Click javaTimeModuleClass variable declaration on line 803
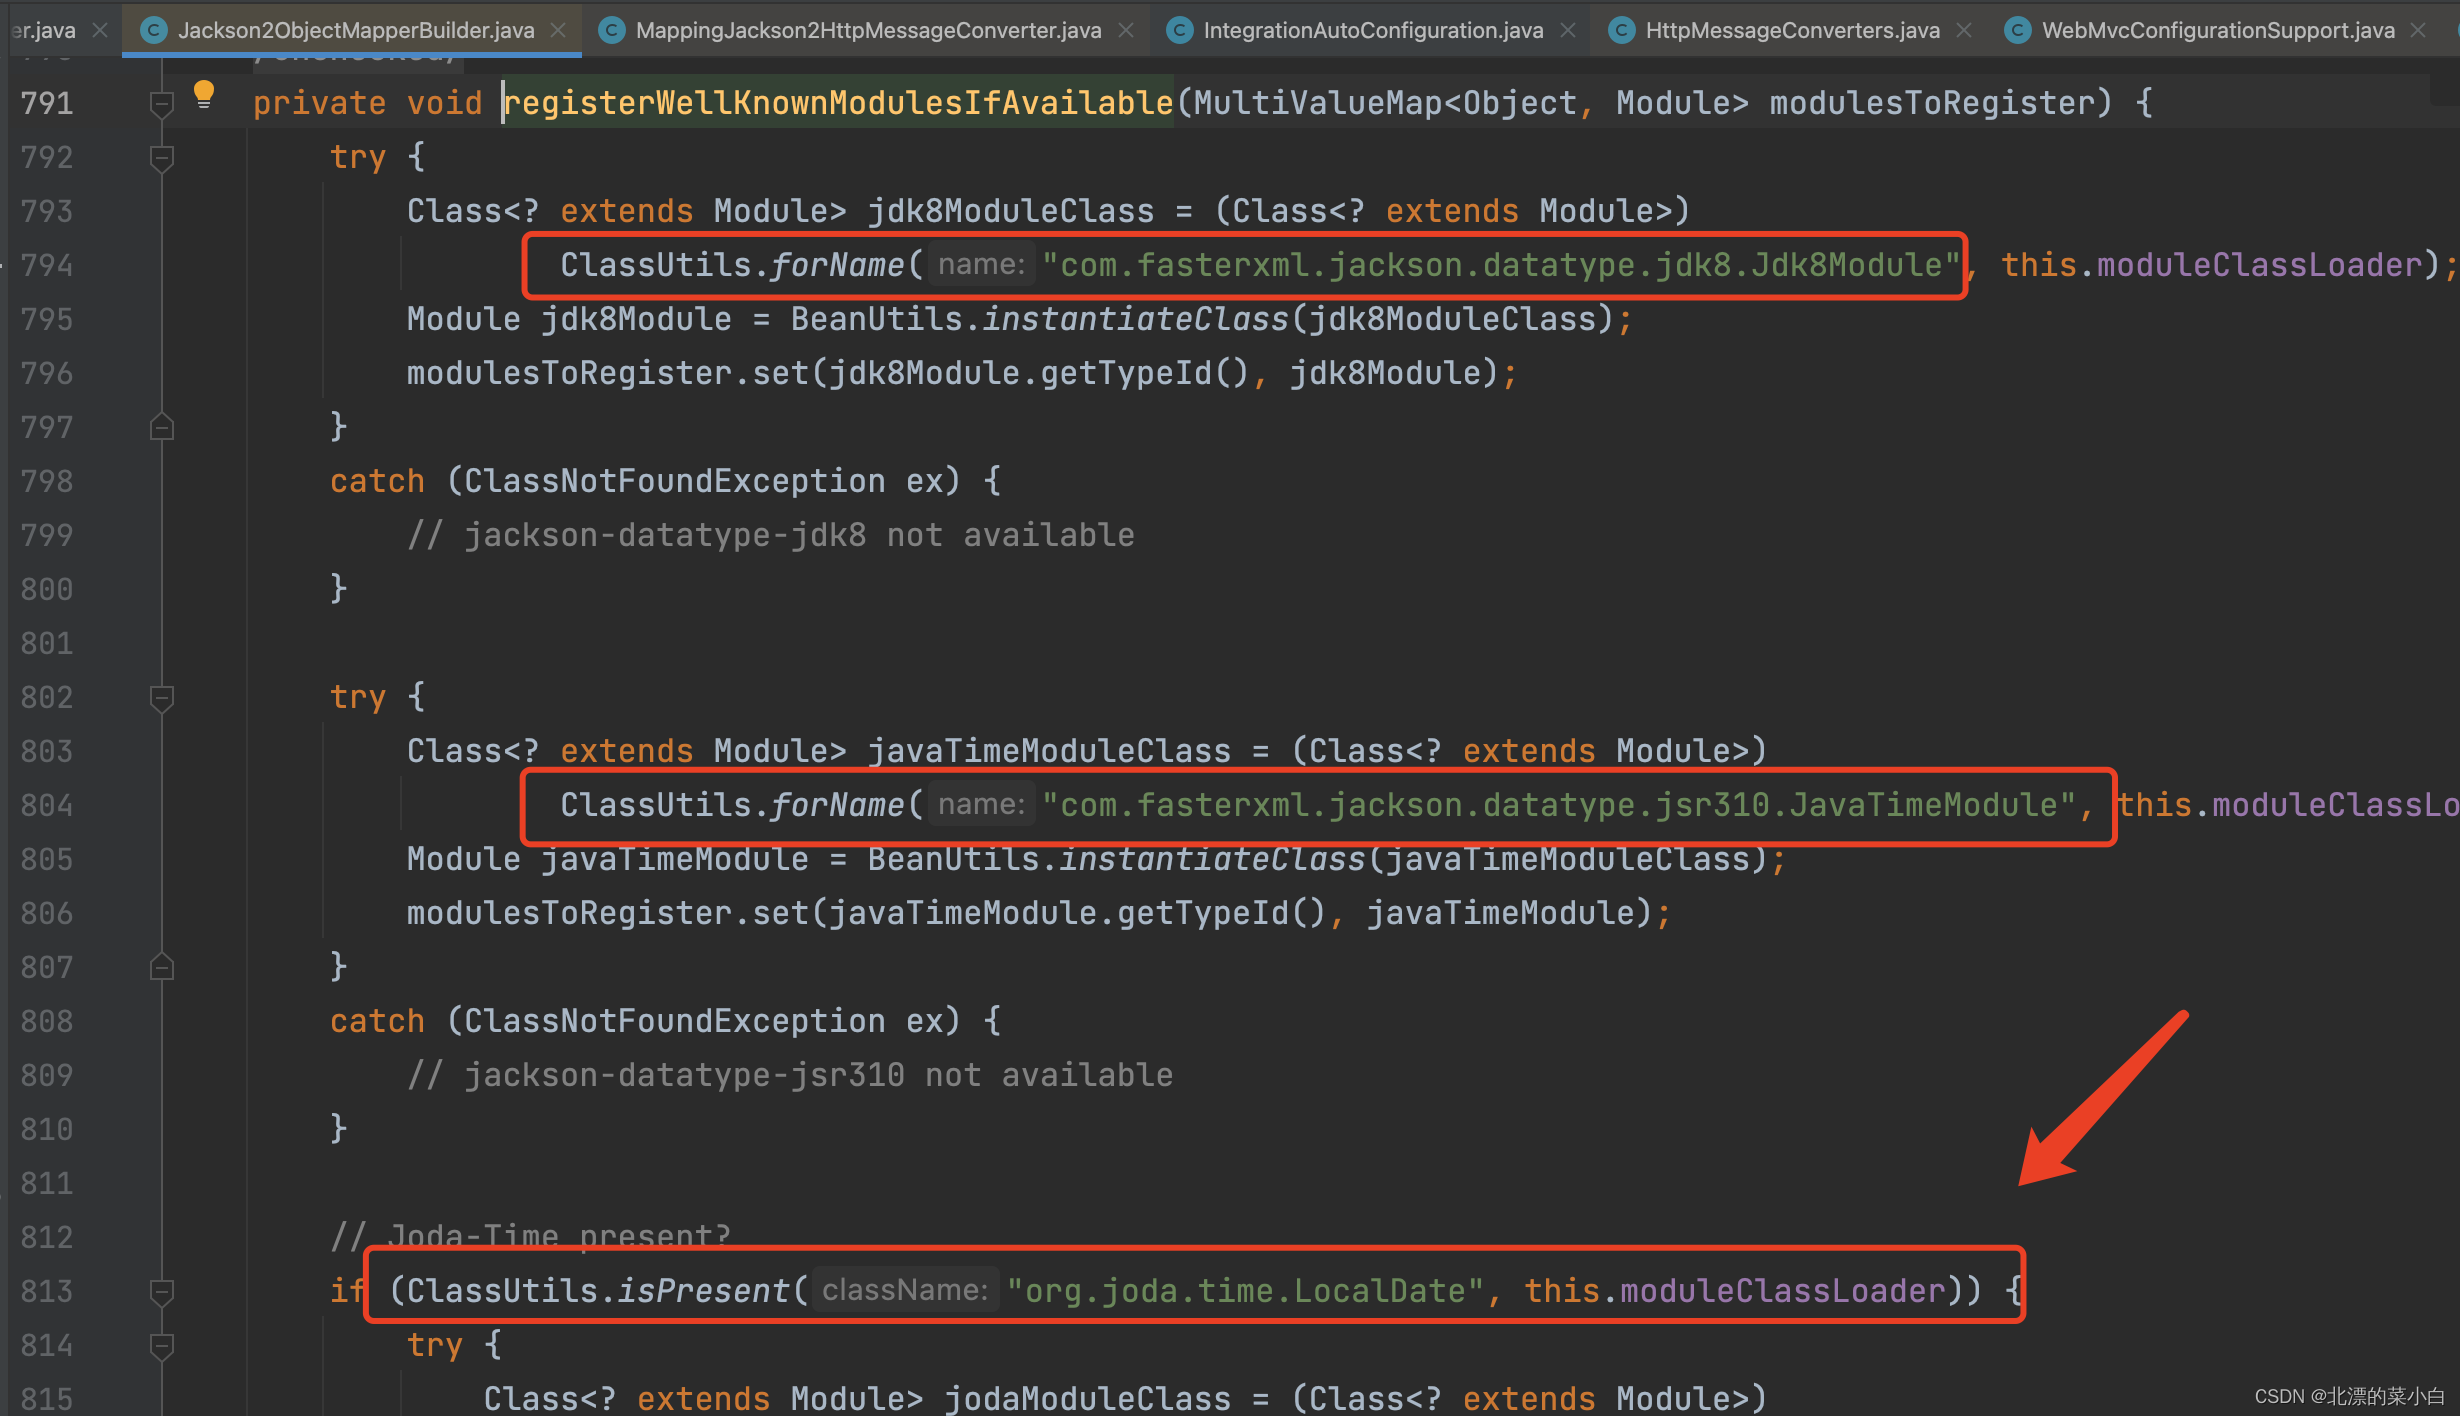 click(x=1049, y=751)
